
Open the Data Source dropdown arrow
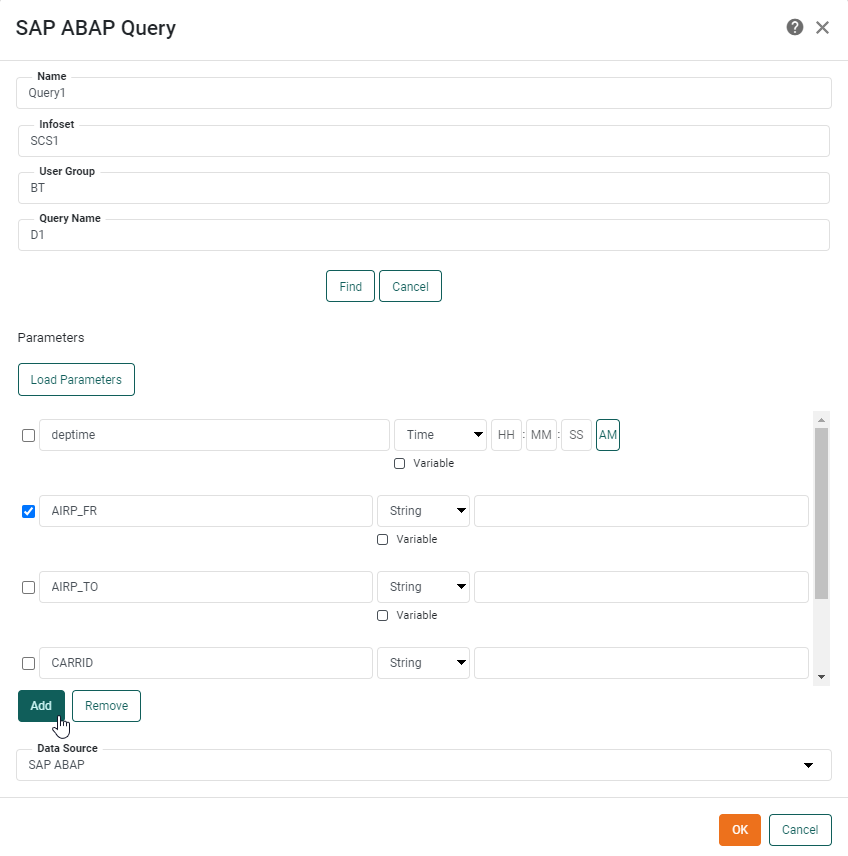tap(809, 765)
